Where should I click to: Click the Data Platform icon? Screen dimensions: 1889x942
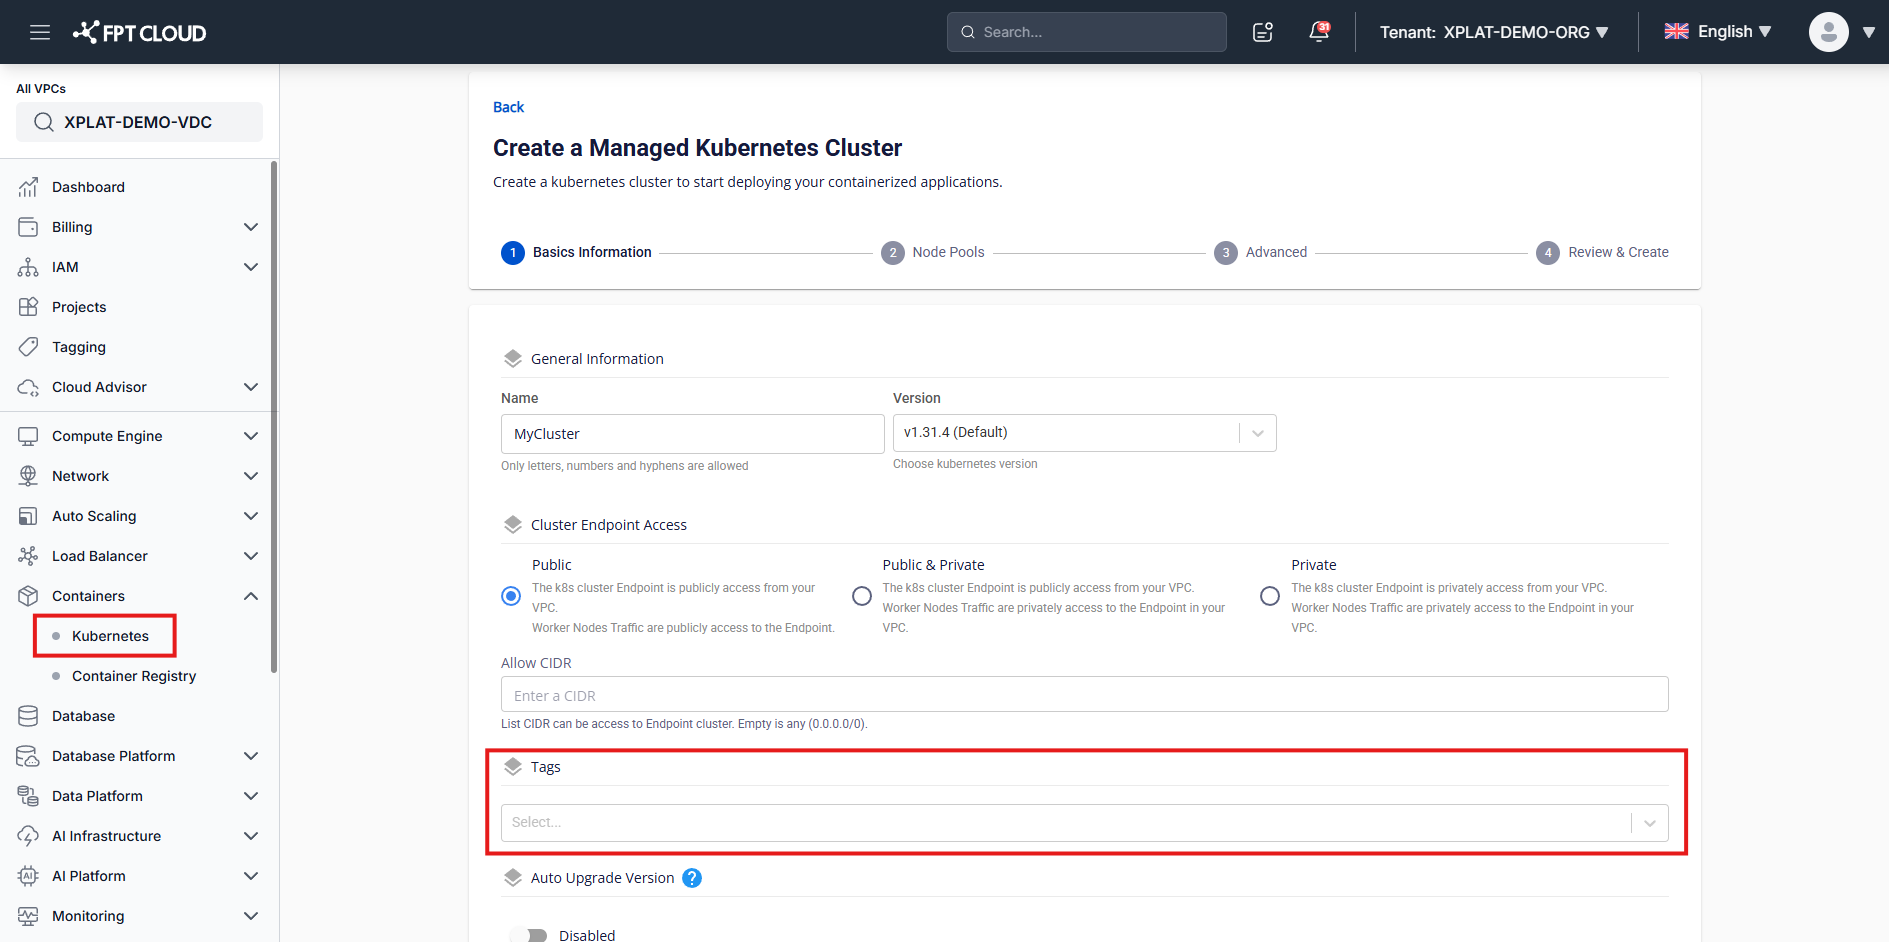coord(28,796)
